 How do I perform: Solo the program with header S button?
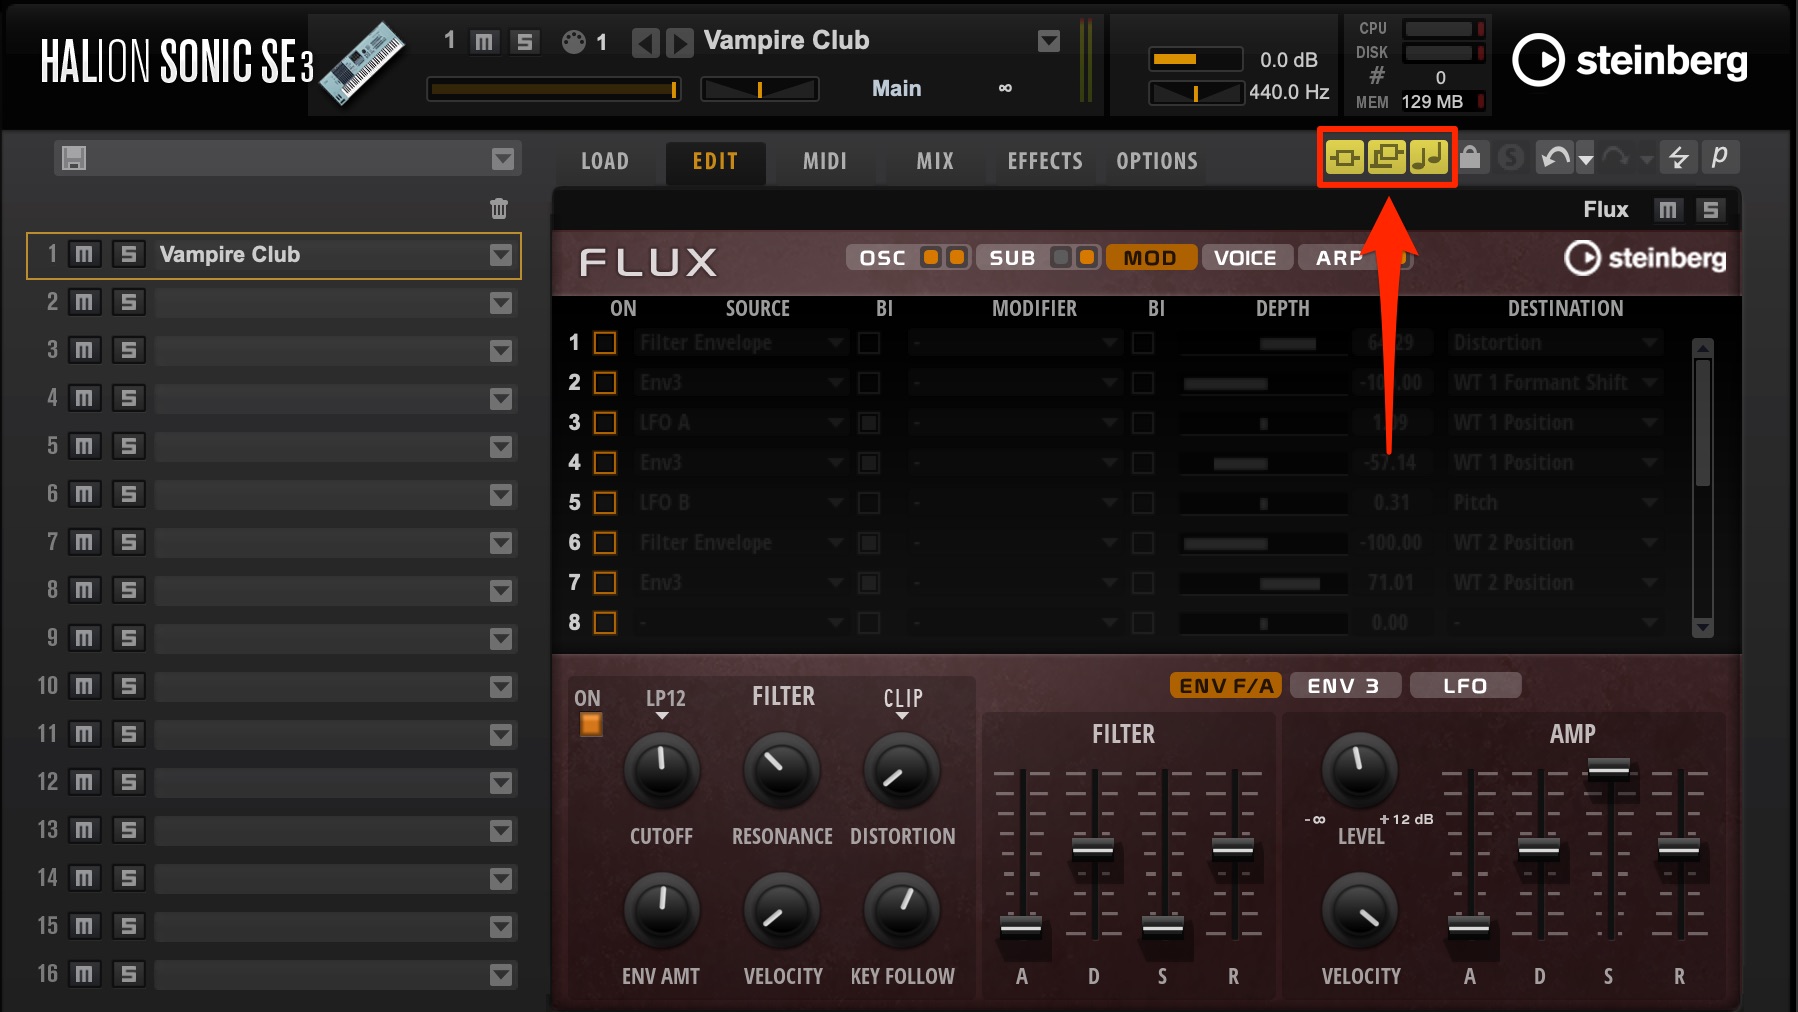tap(524, 41)
